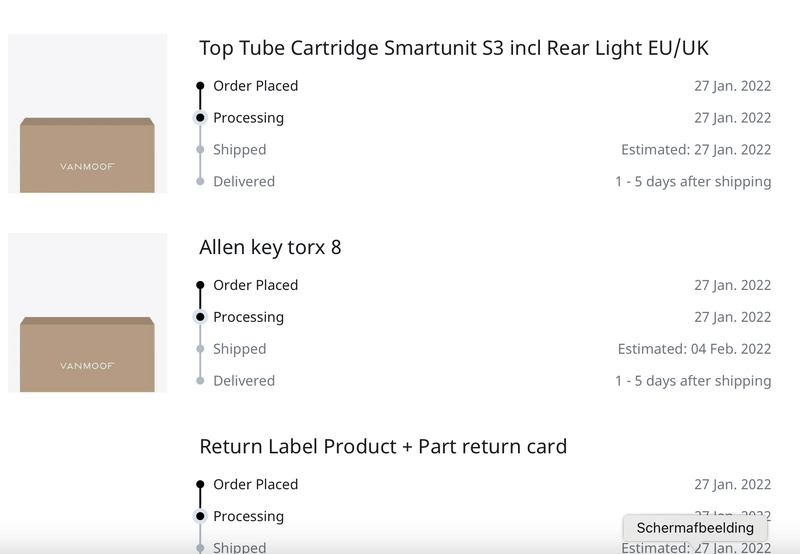Click Processing marker for Top Tube Cartridge
The image size is (800, 554).
click(x=200, y=118)
